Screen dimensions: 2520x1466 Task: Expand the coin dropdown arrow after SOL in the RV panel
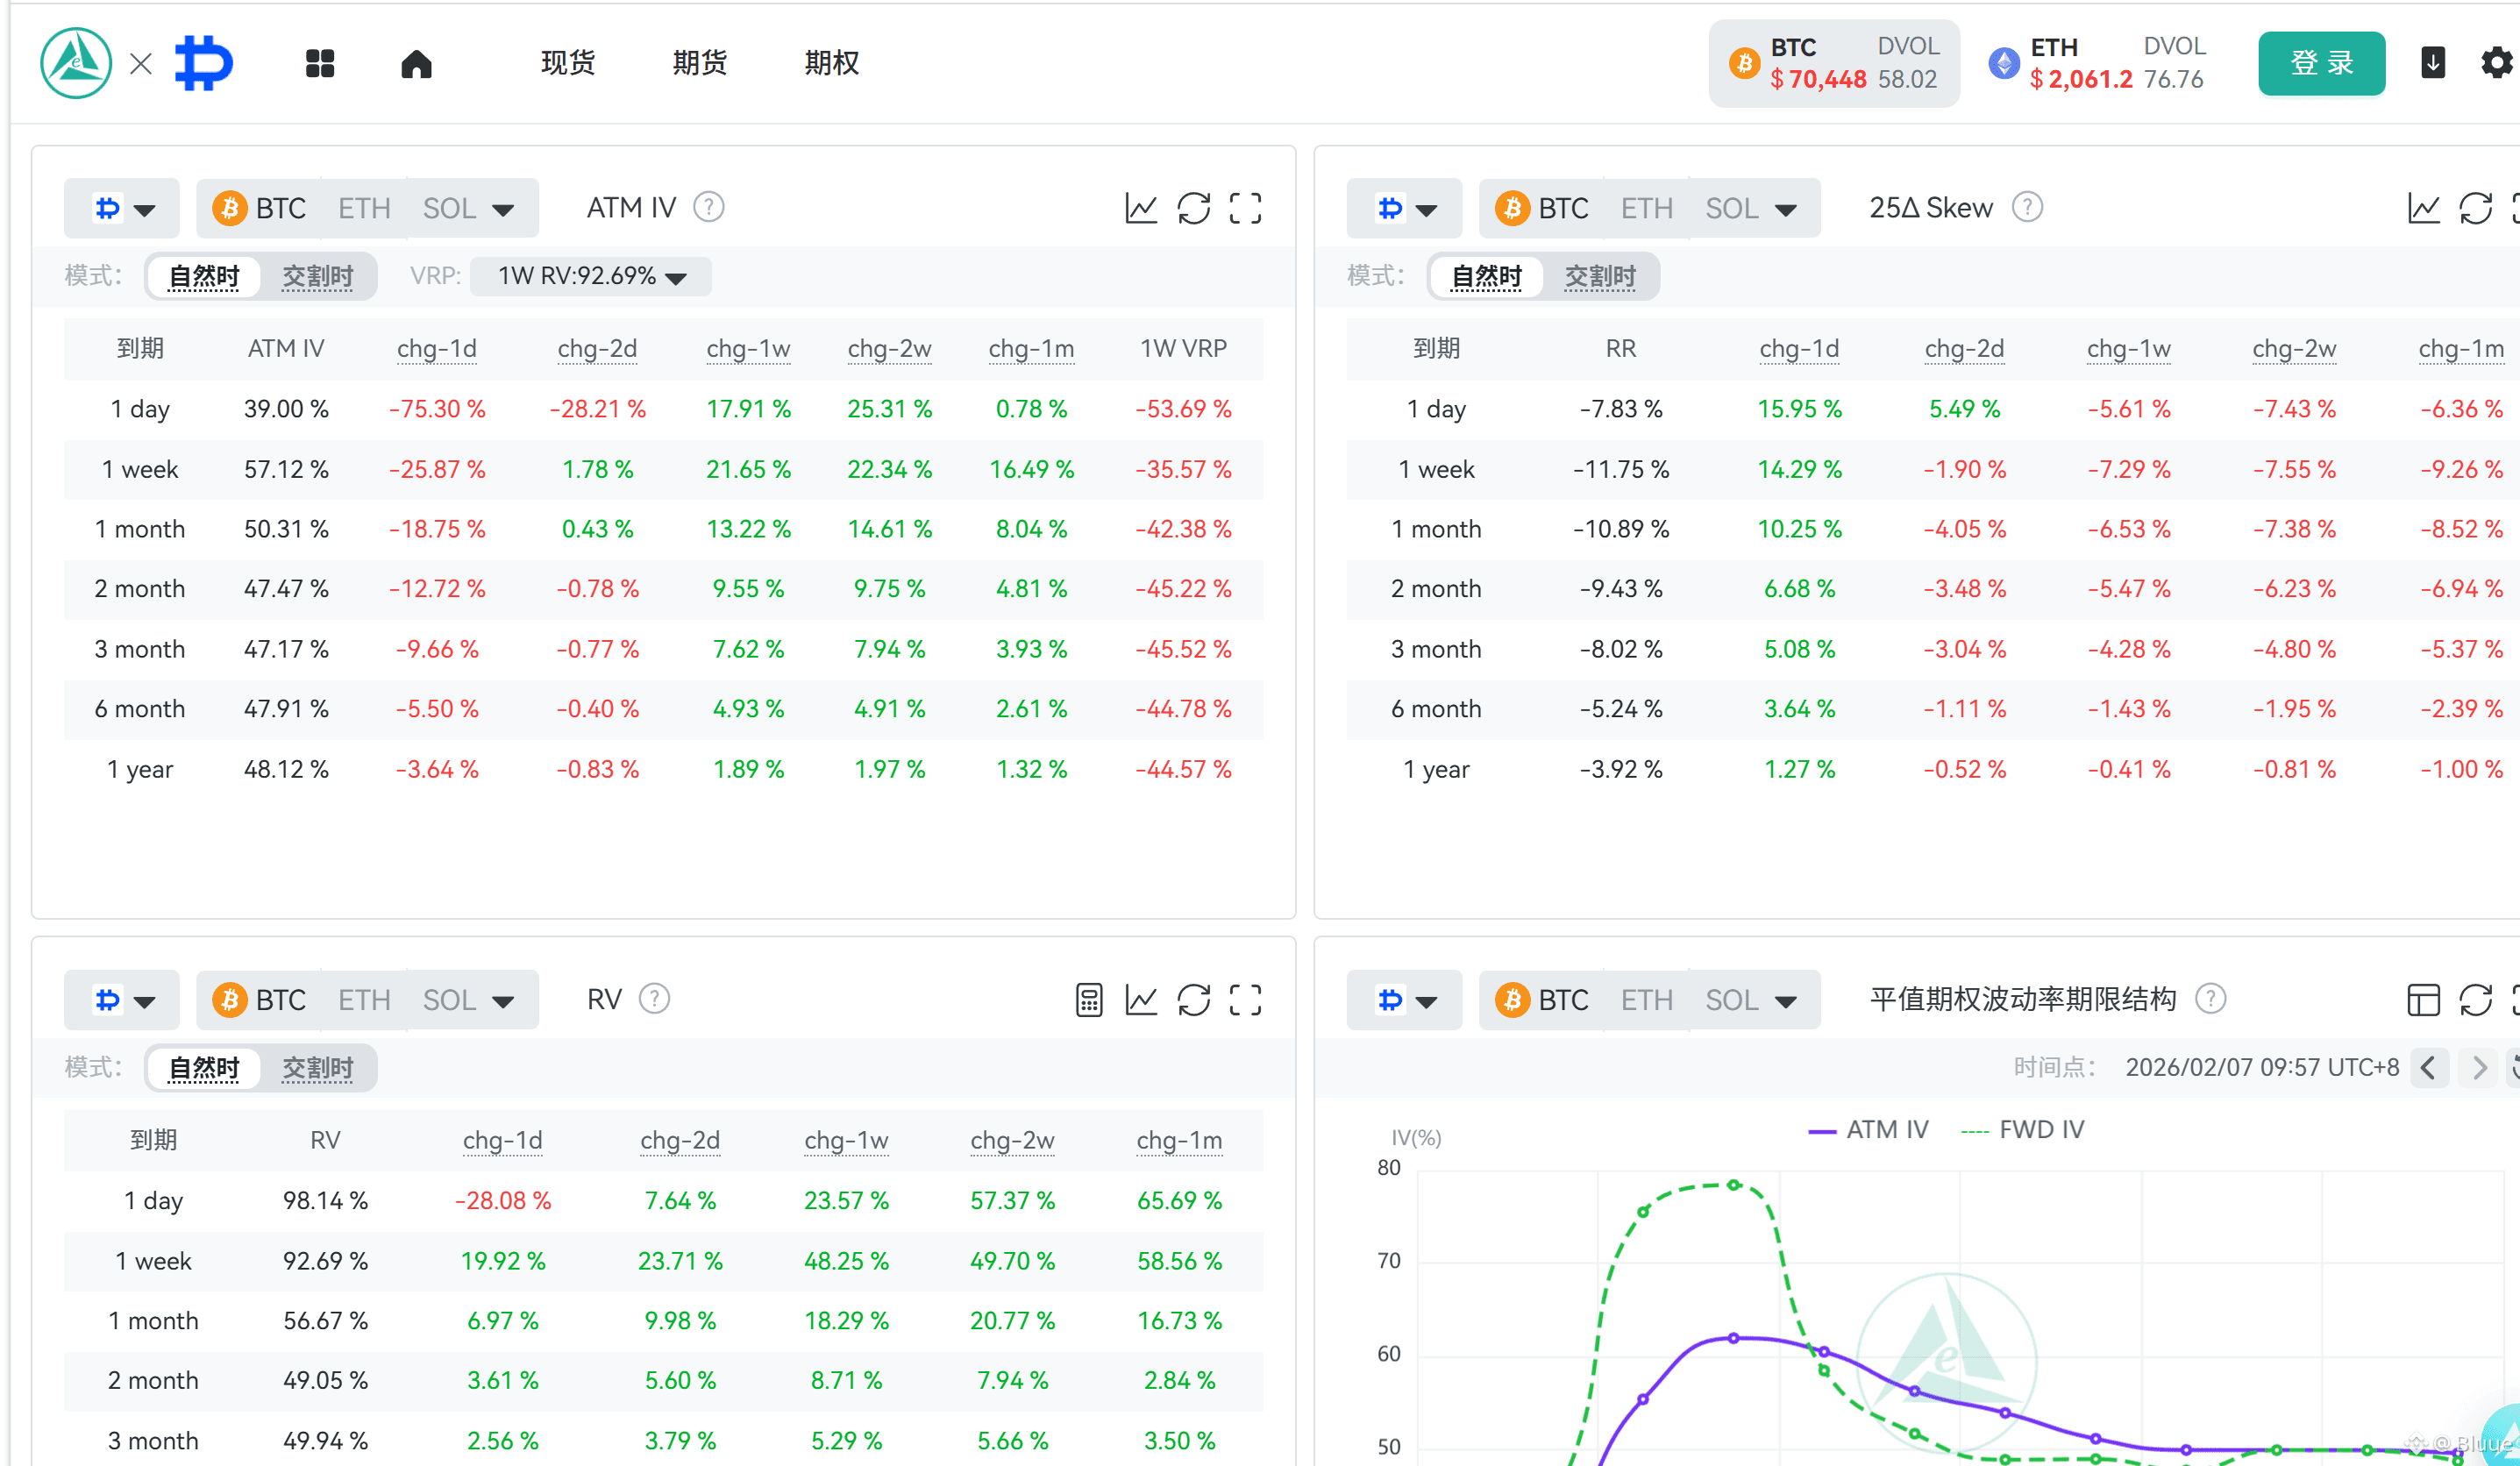[503, 1001]
